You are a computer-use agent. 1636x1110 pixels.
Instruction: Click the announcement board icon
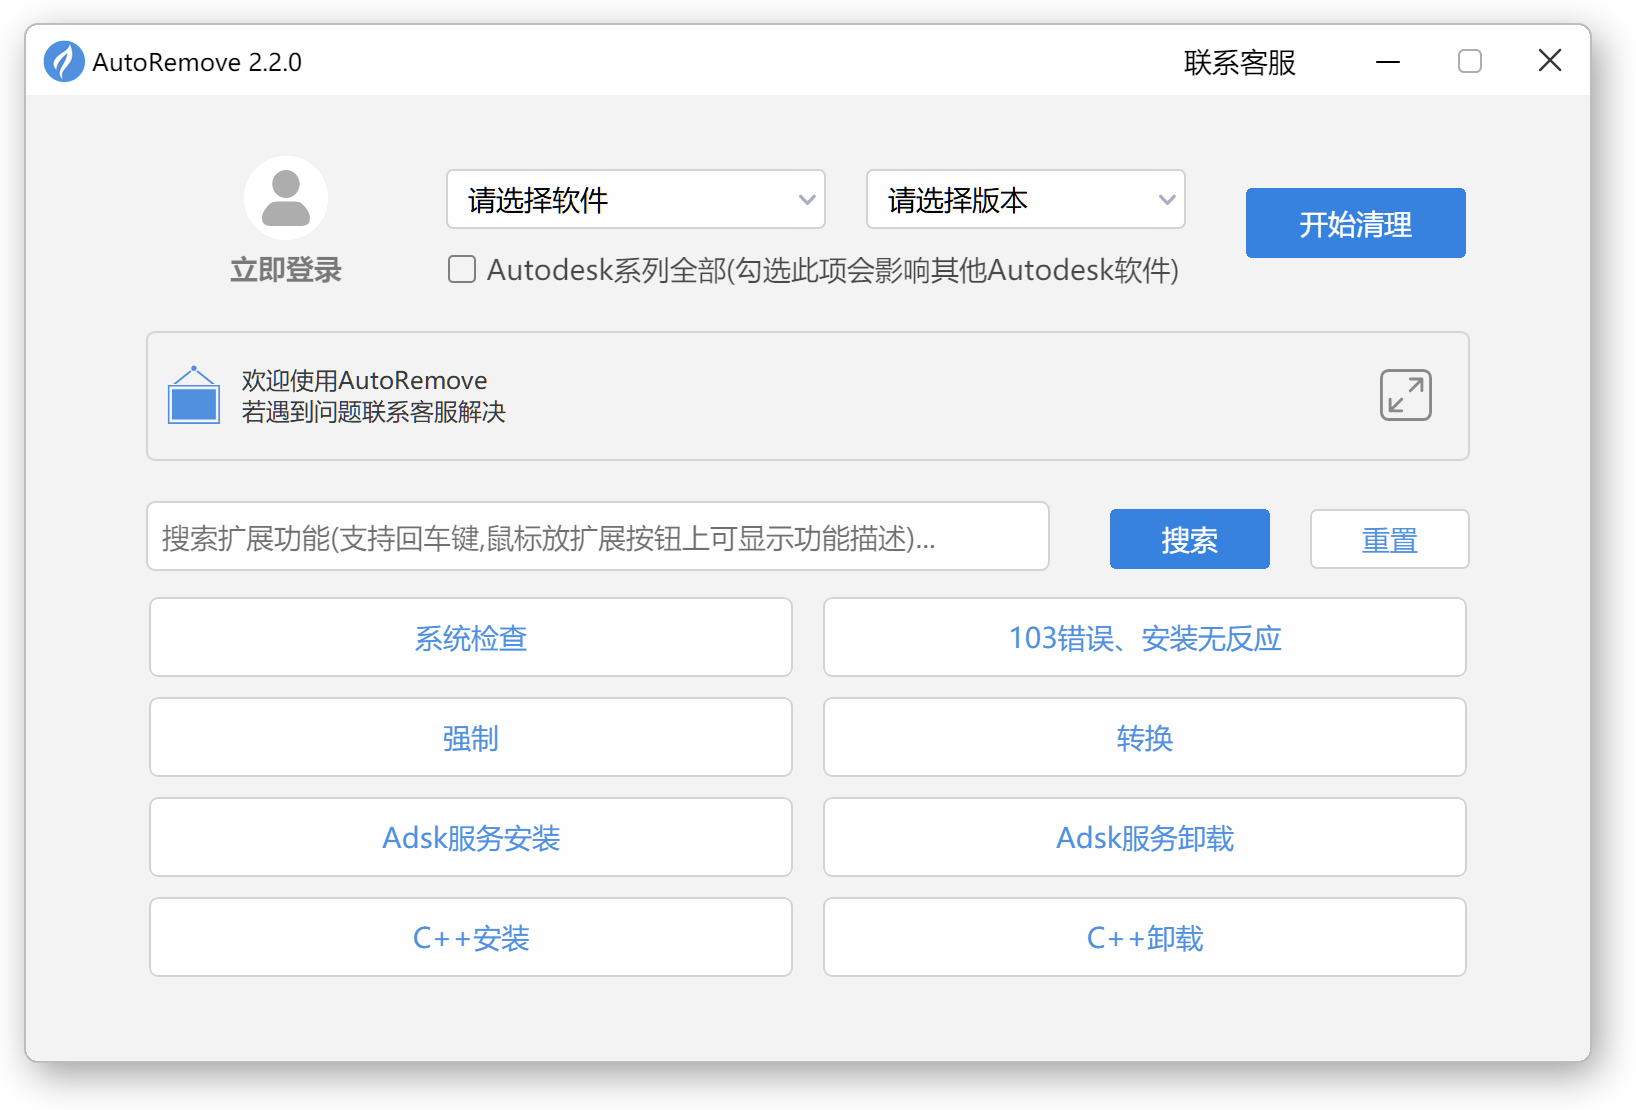[x=194, y=396]
